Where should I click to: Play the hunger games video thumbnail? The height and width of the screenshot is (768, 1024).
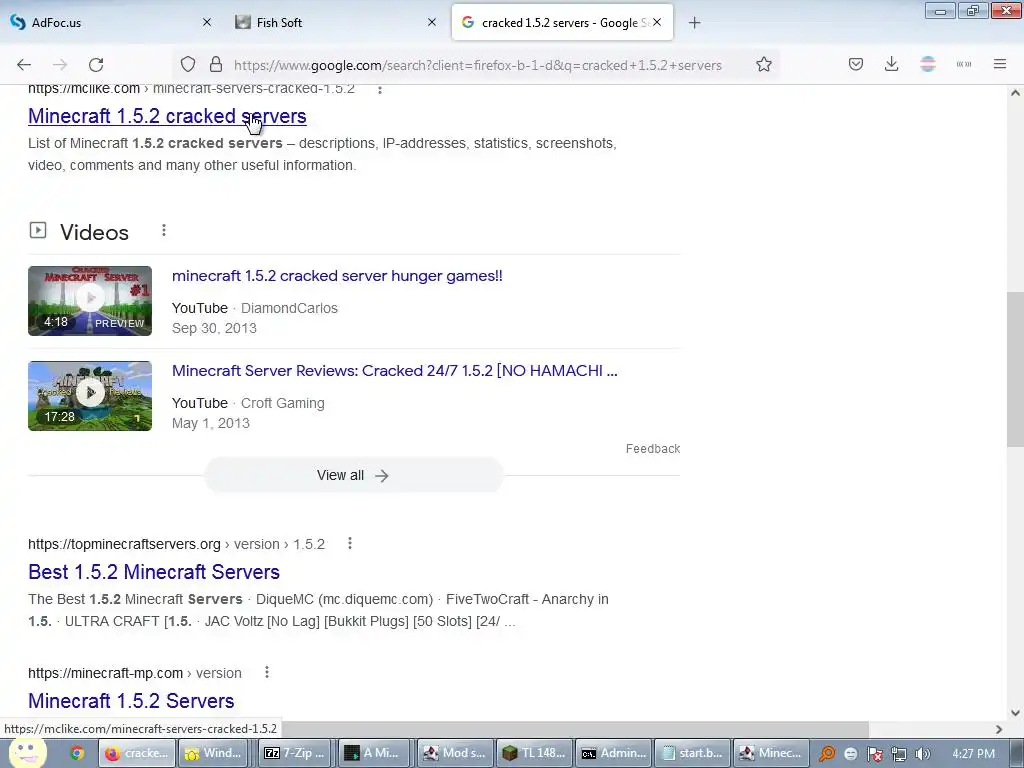pyautogui.click(x=90, y=301)
